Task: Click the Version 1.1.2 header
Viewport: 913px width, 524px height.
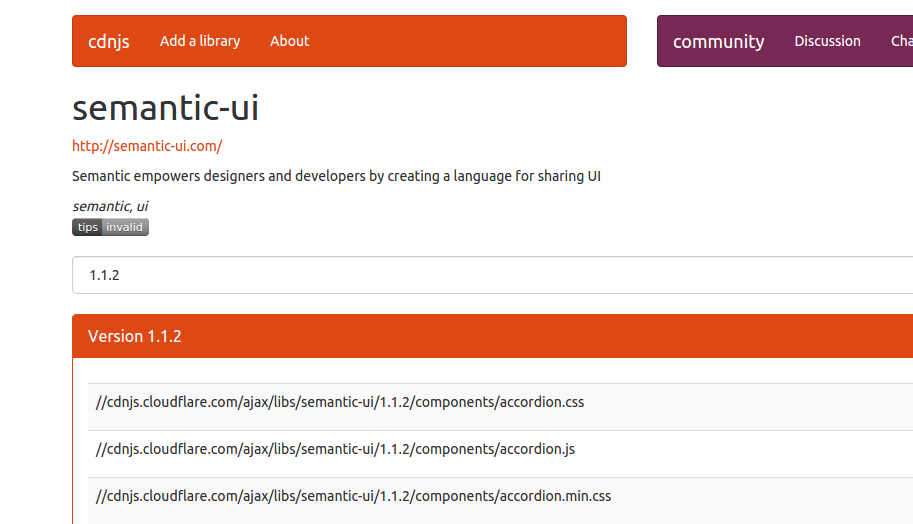Action: 493,336
